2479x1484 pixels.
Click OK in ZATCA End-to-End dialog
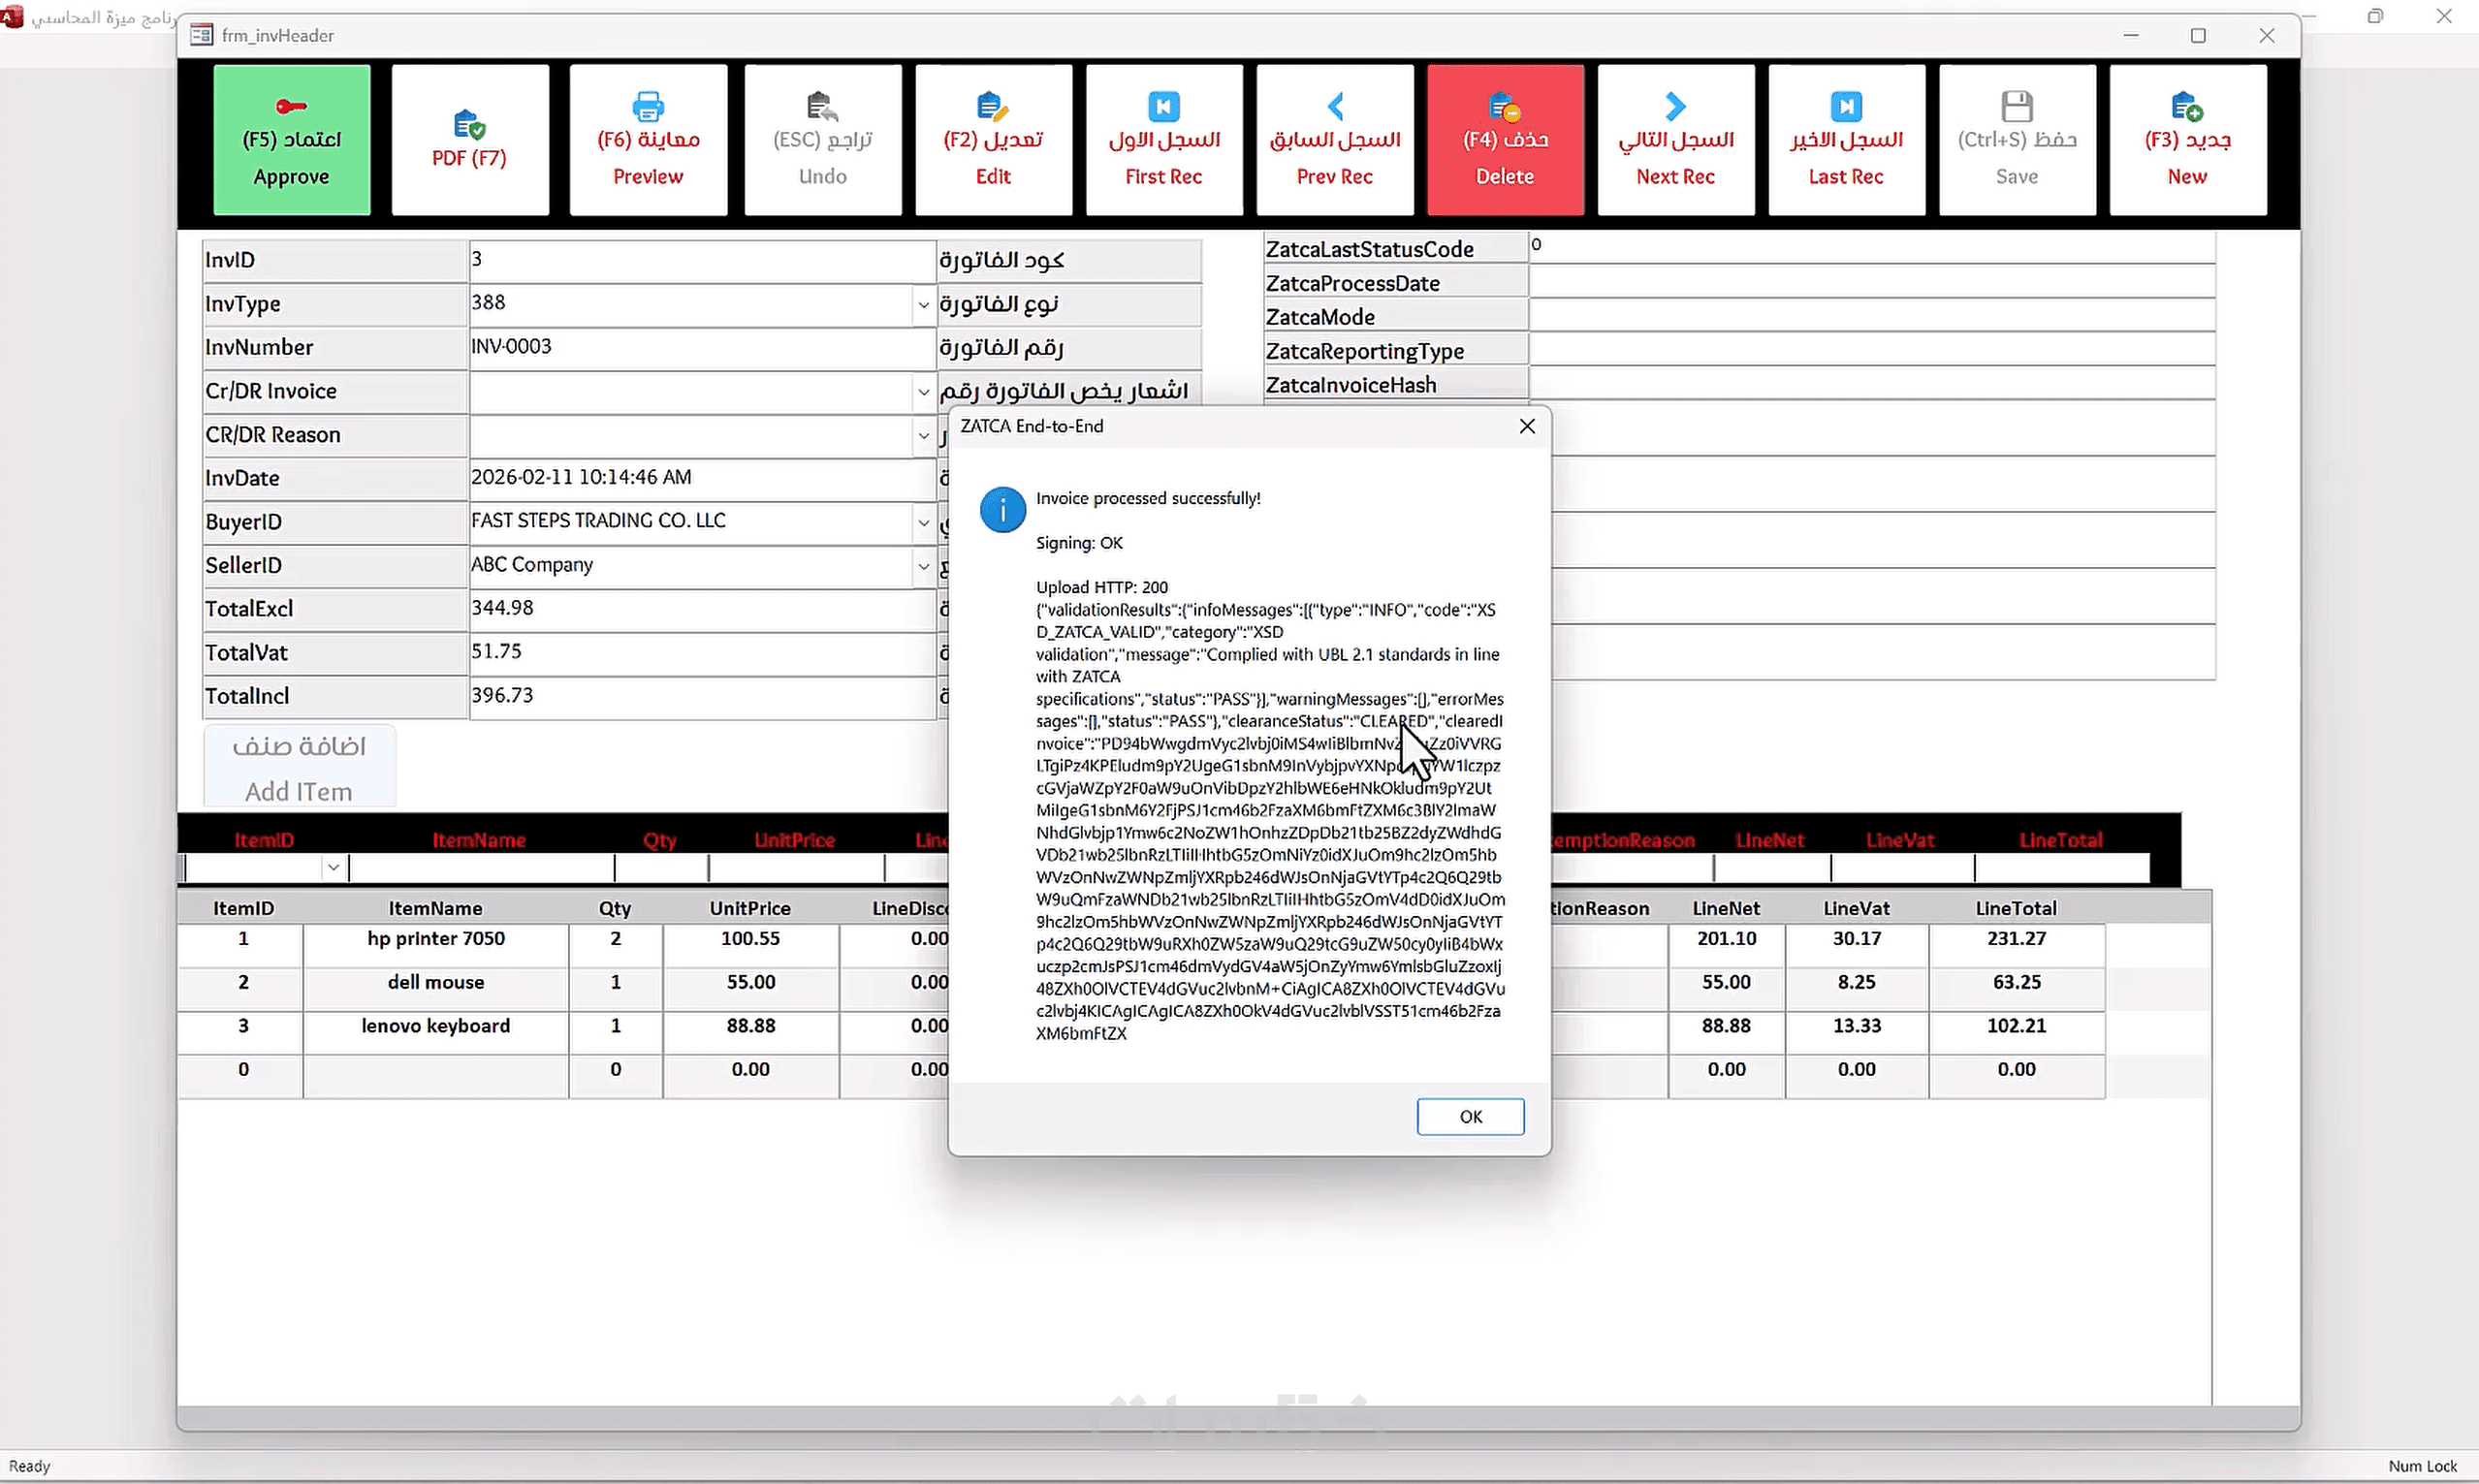coord(1469,1116)
